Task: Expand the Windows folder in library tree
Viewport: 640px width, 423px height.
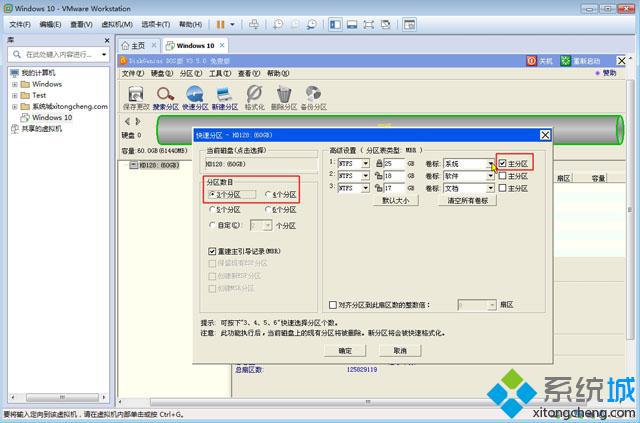Action: pos(15,85)
